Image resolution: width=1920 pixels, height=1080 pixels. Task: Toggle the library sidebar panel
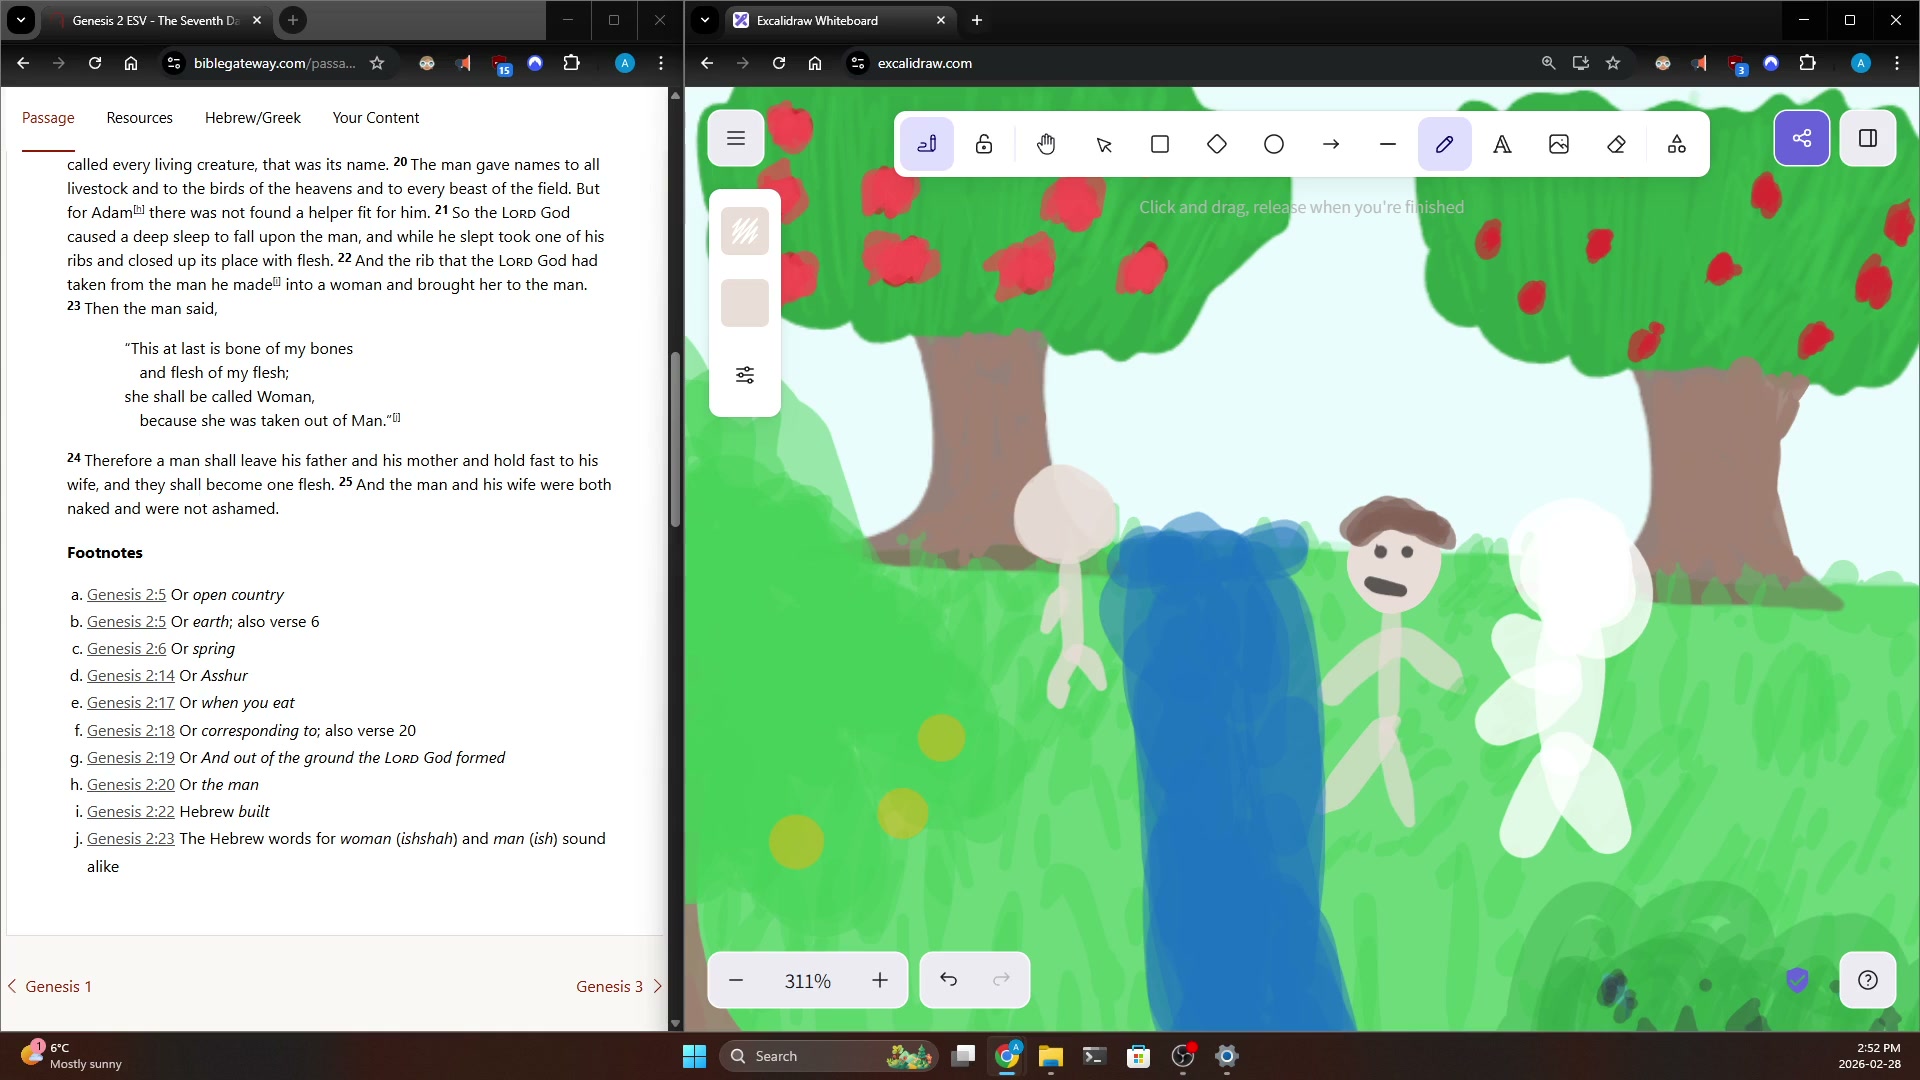point(1867,138)
